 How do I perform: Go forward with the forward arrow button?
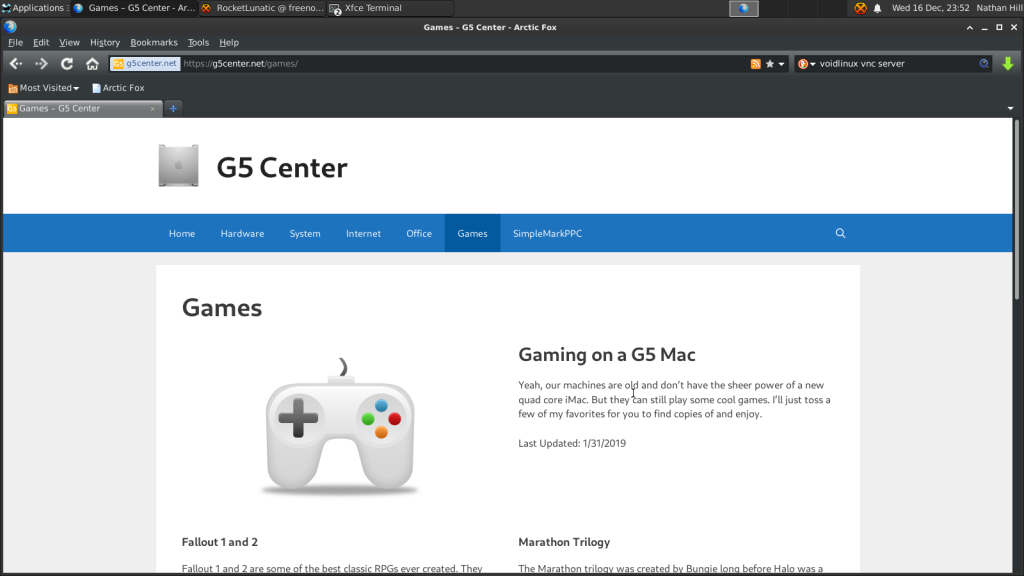click(41, 63)
